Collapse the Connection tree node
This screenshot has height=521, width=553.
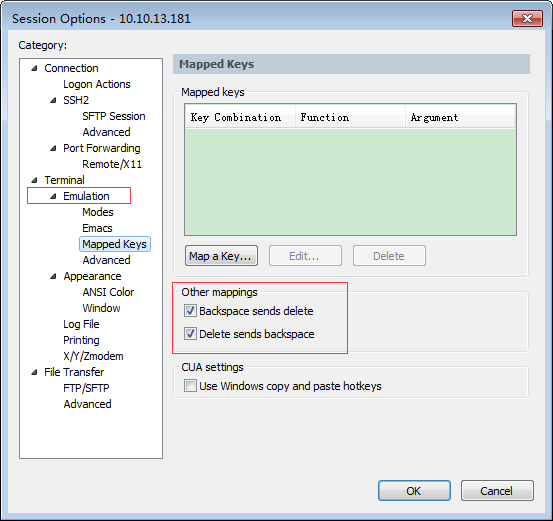pyautogui.click(x=34, y=68)
